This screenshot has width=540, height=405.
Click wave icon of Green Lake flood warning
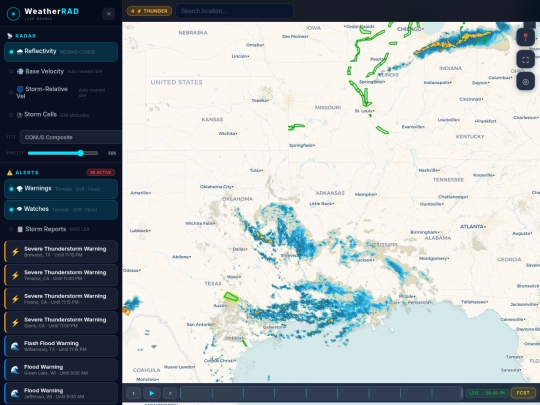(x=15, y=370)
